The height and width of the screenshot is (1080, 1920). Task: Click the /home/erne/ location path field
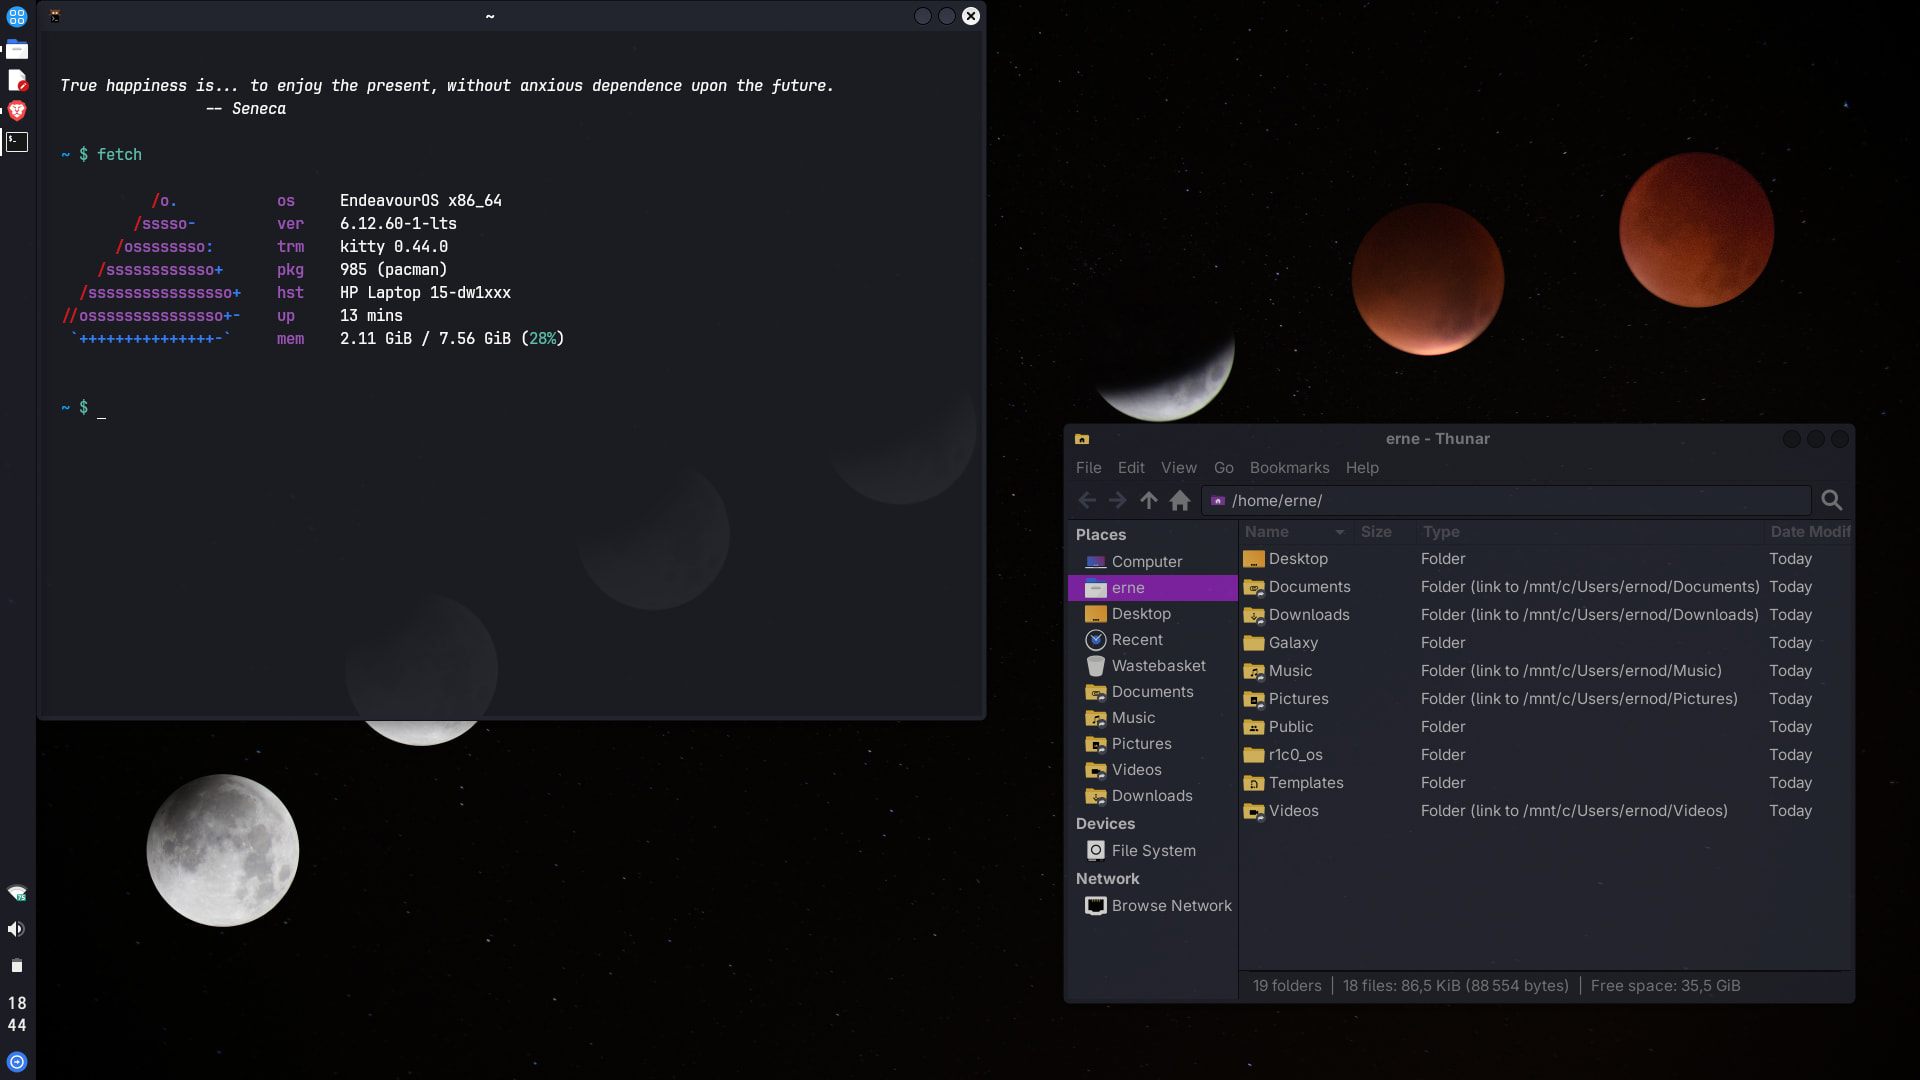pyautogui.click(x=1510, y=500)
